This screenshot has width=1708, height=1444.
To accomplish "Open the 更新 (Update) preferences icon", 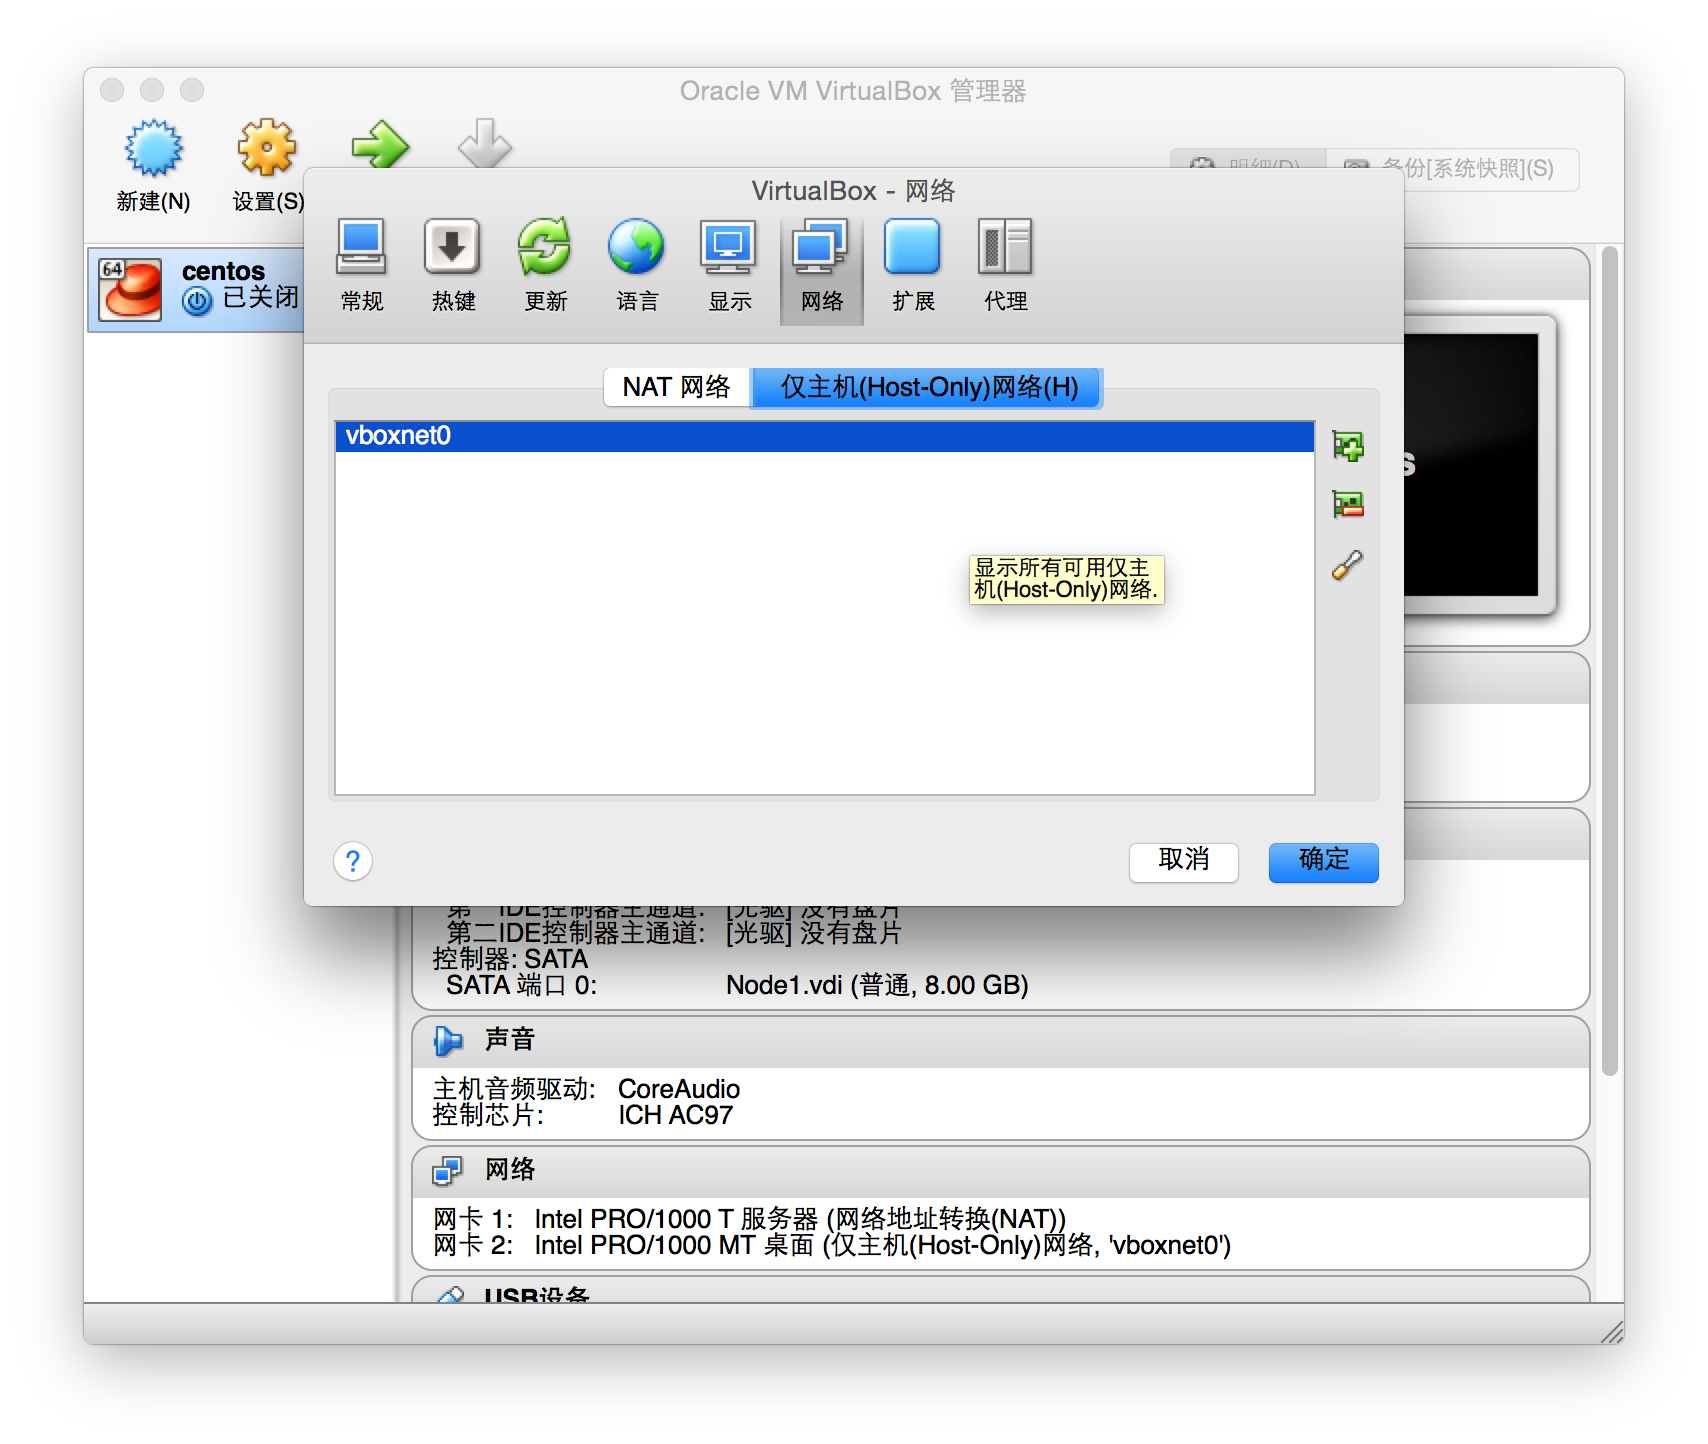I will click(545, 266).
